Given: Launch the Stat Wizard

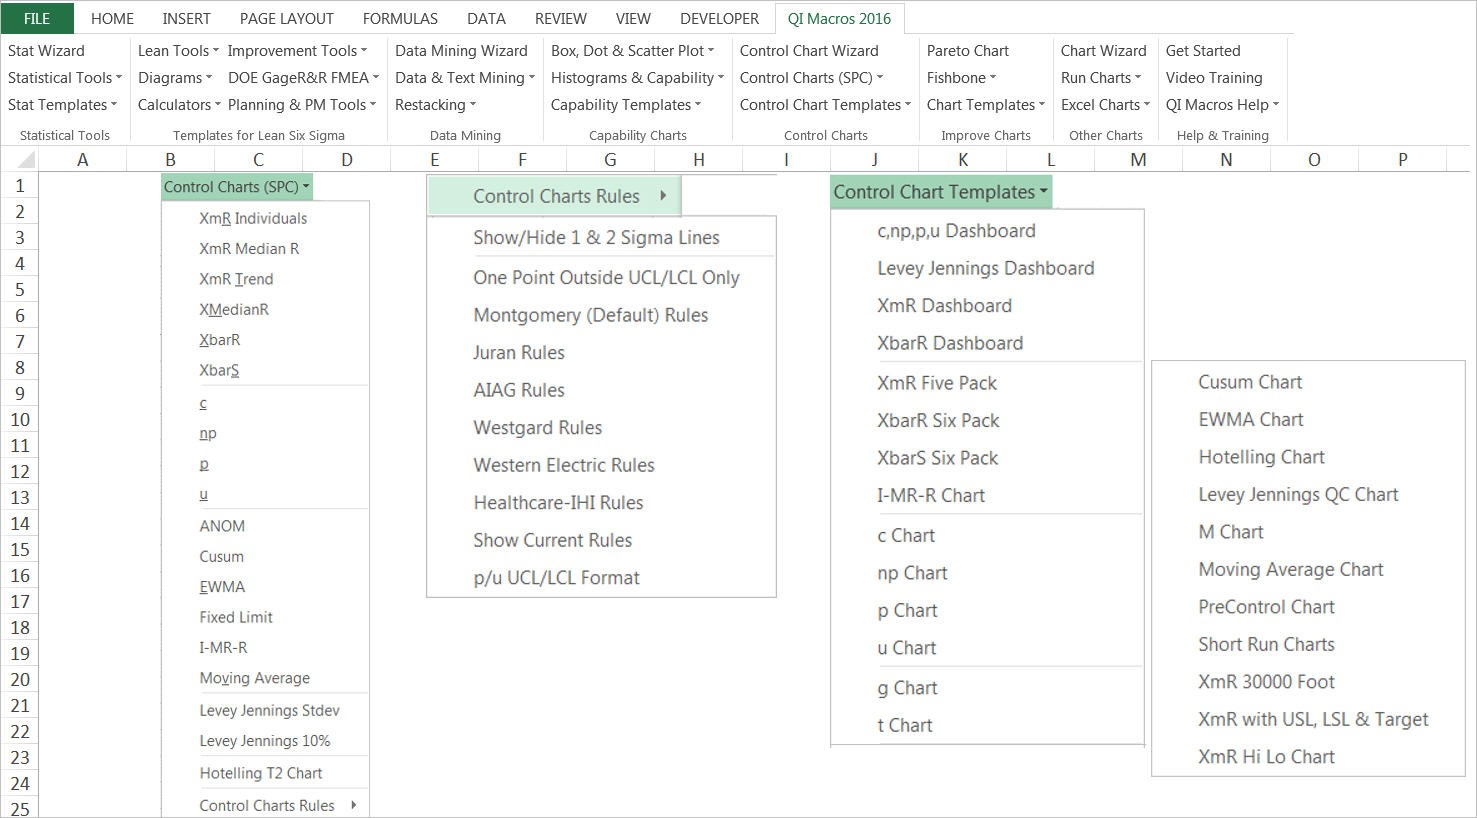Looking at the screenshot, I should point(46,50).
